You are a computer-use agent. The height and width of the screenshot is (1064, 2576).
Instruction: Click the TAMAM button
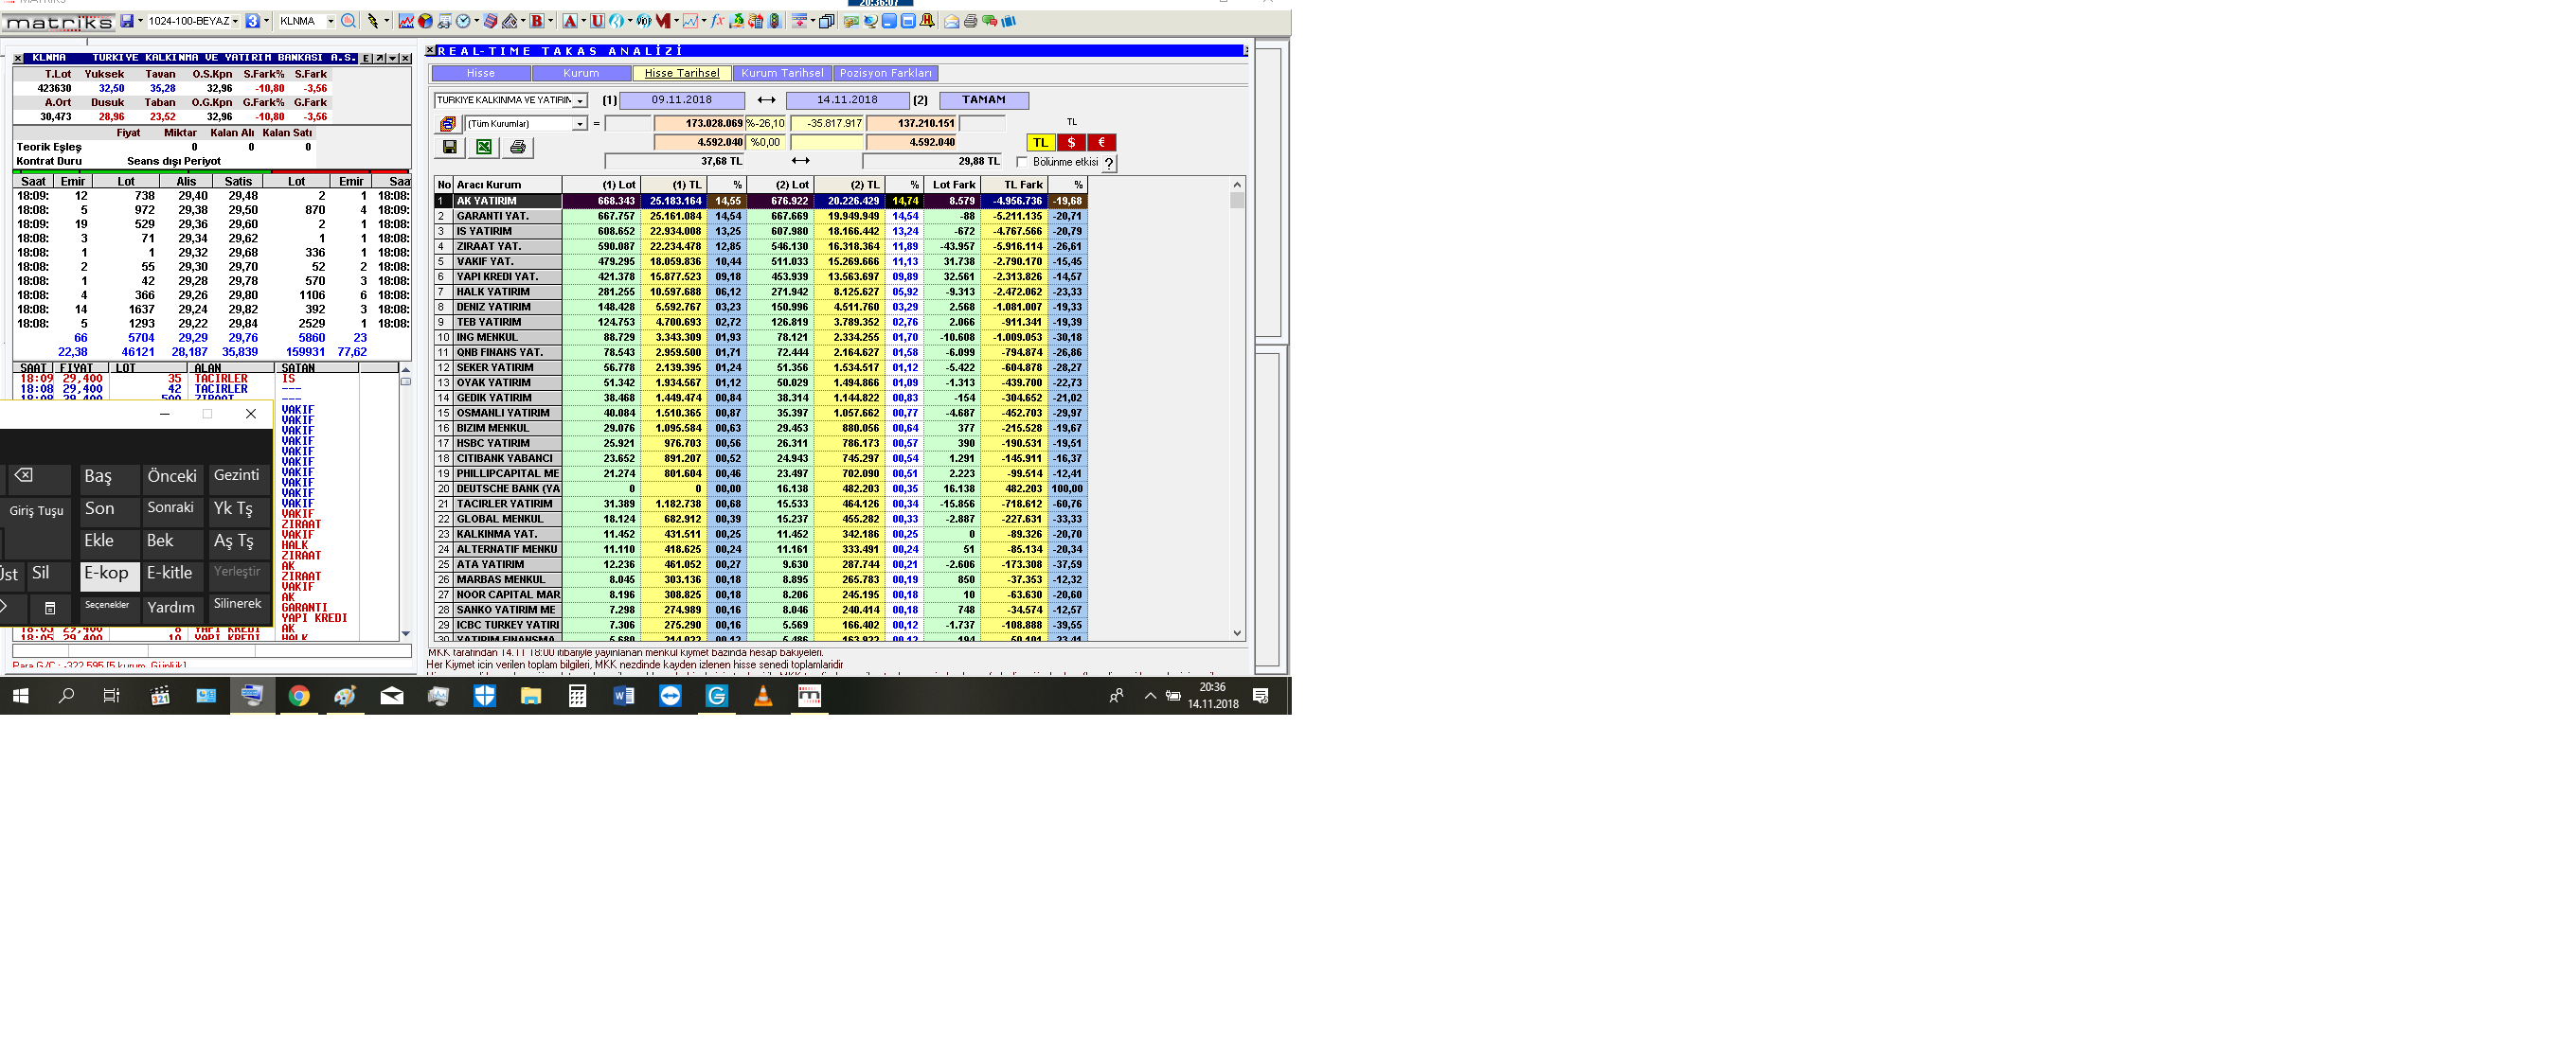pos(984,100)
